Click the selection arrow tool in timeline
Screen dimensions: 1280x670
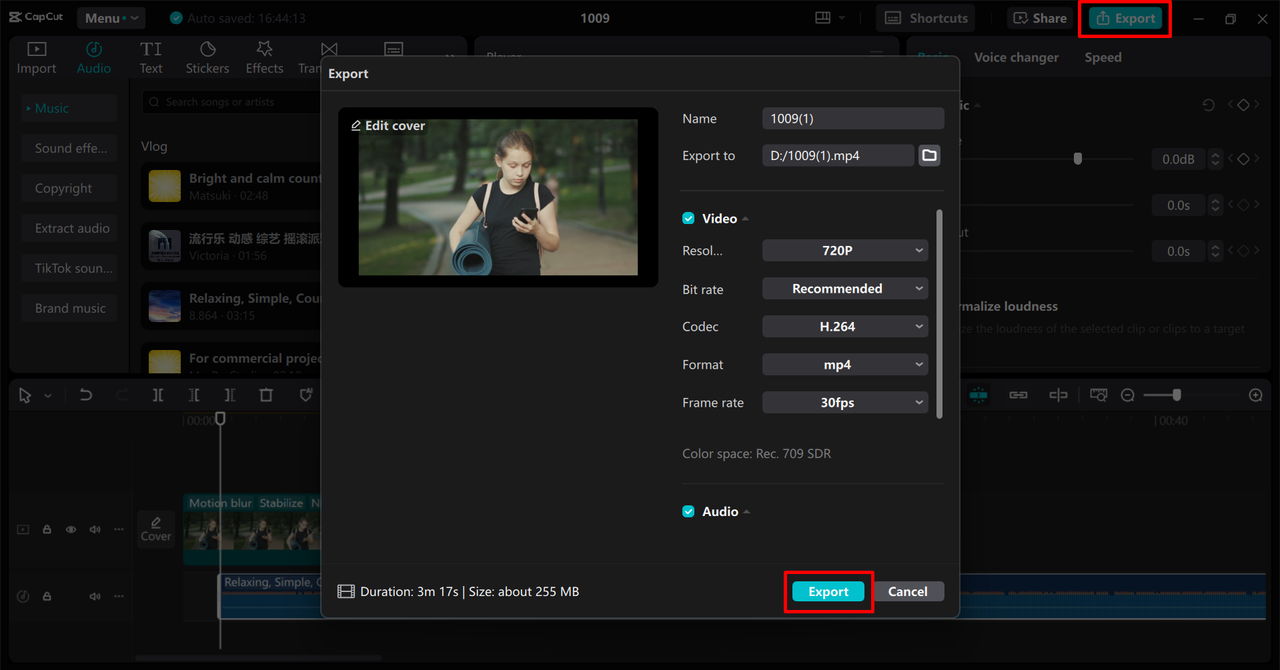pos(25,395)
